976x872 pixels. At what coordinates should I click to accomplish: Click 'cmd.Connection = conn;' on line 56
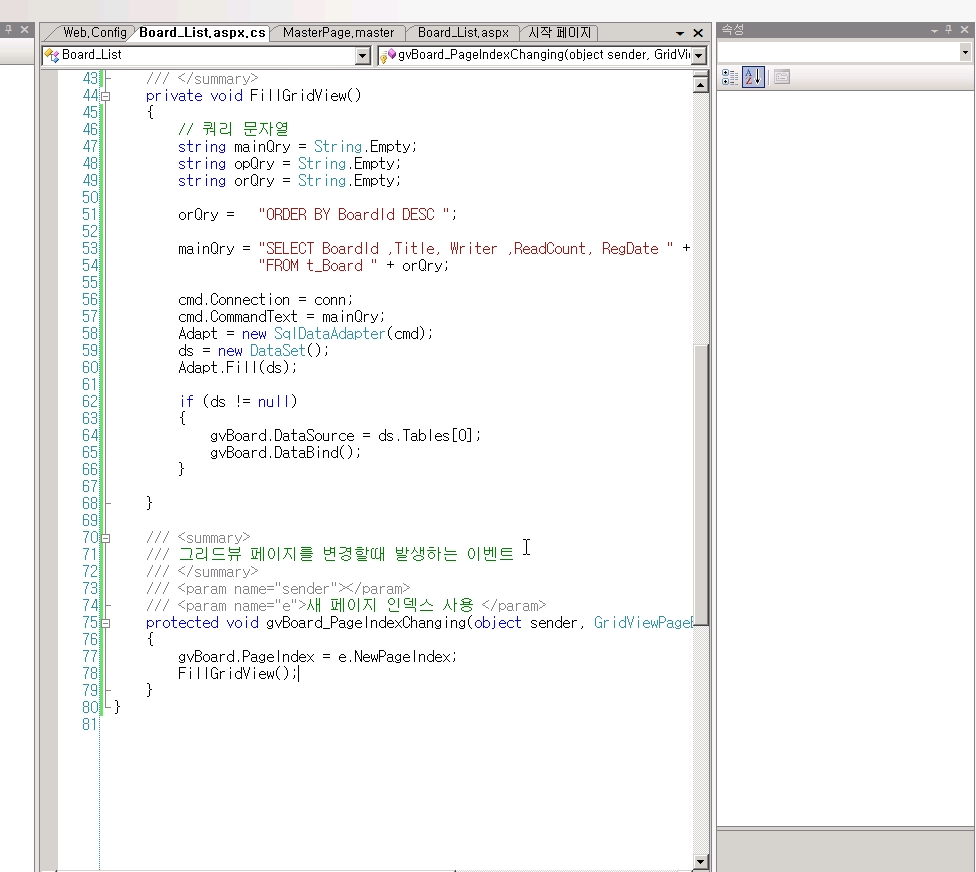(265, 300)
